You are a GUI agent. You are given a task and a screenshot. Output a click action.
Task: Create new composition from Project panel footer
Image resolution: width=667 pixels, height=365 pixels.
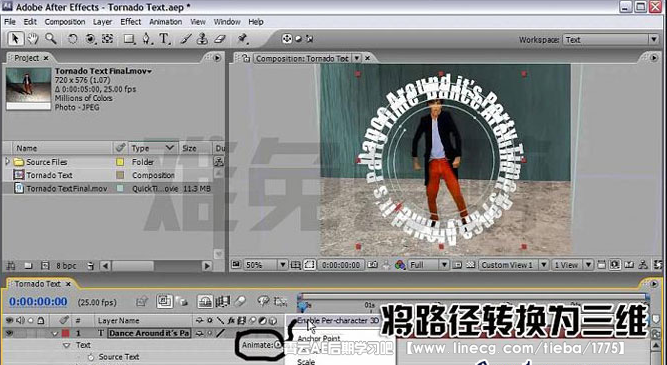(45, 266)
